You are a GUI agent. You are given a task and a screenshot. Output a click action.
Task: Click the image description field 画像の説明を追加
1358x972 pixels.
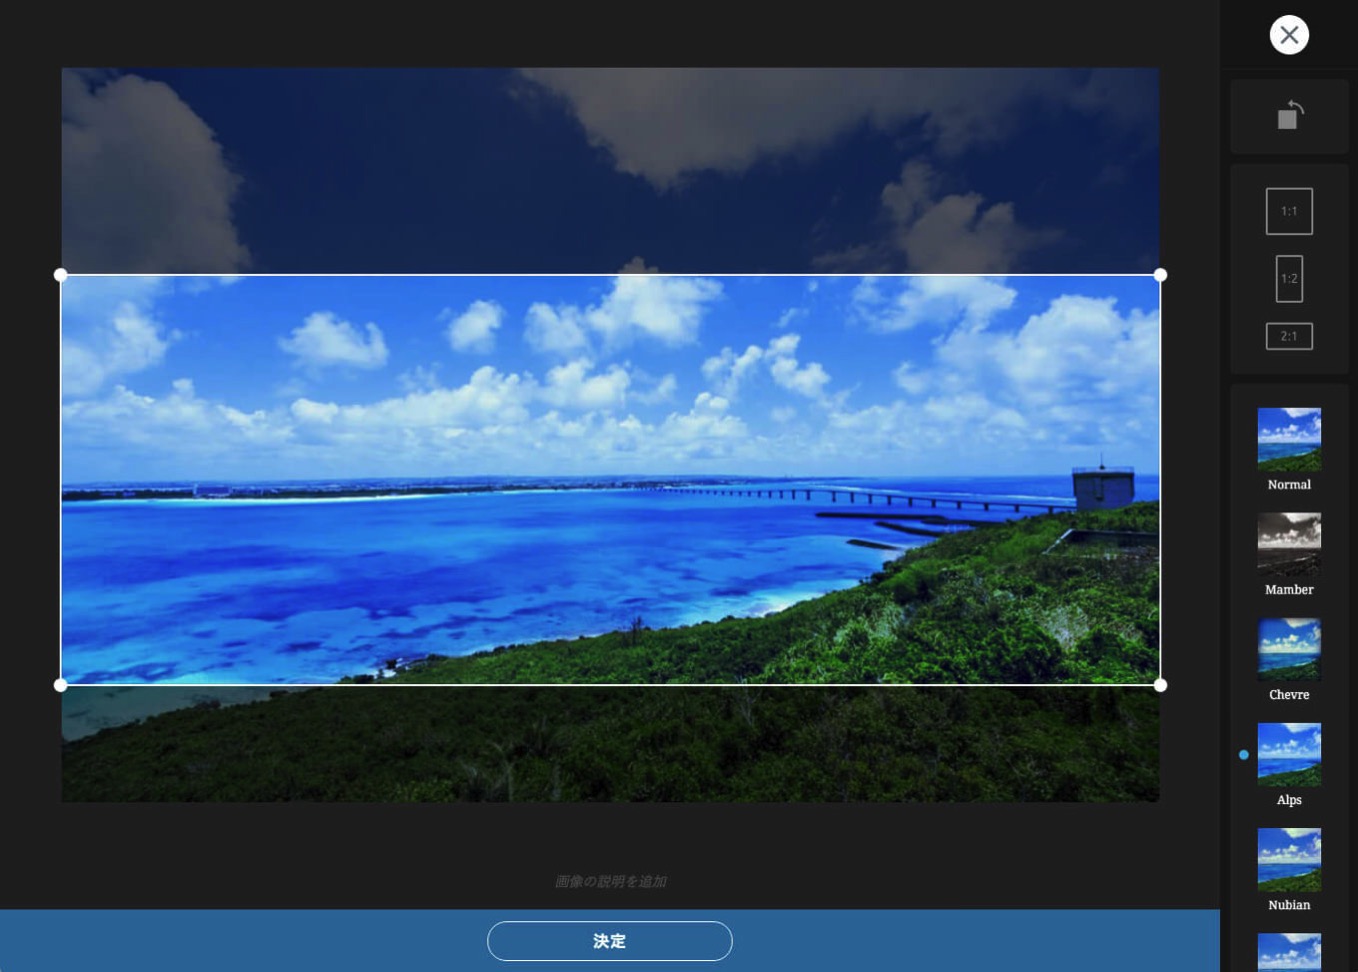pyautogui.click(x=610, y=881)
